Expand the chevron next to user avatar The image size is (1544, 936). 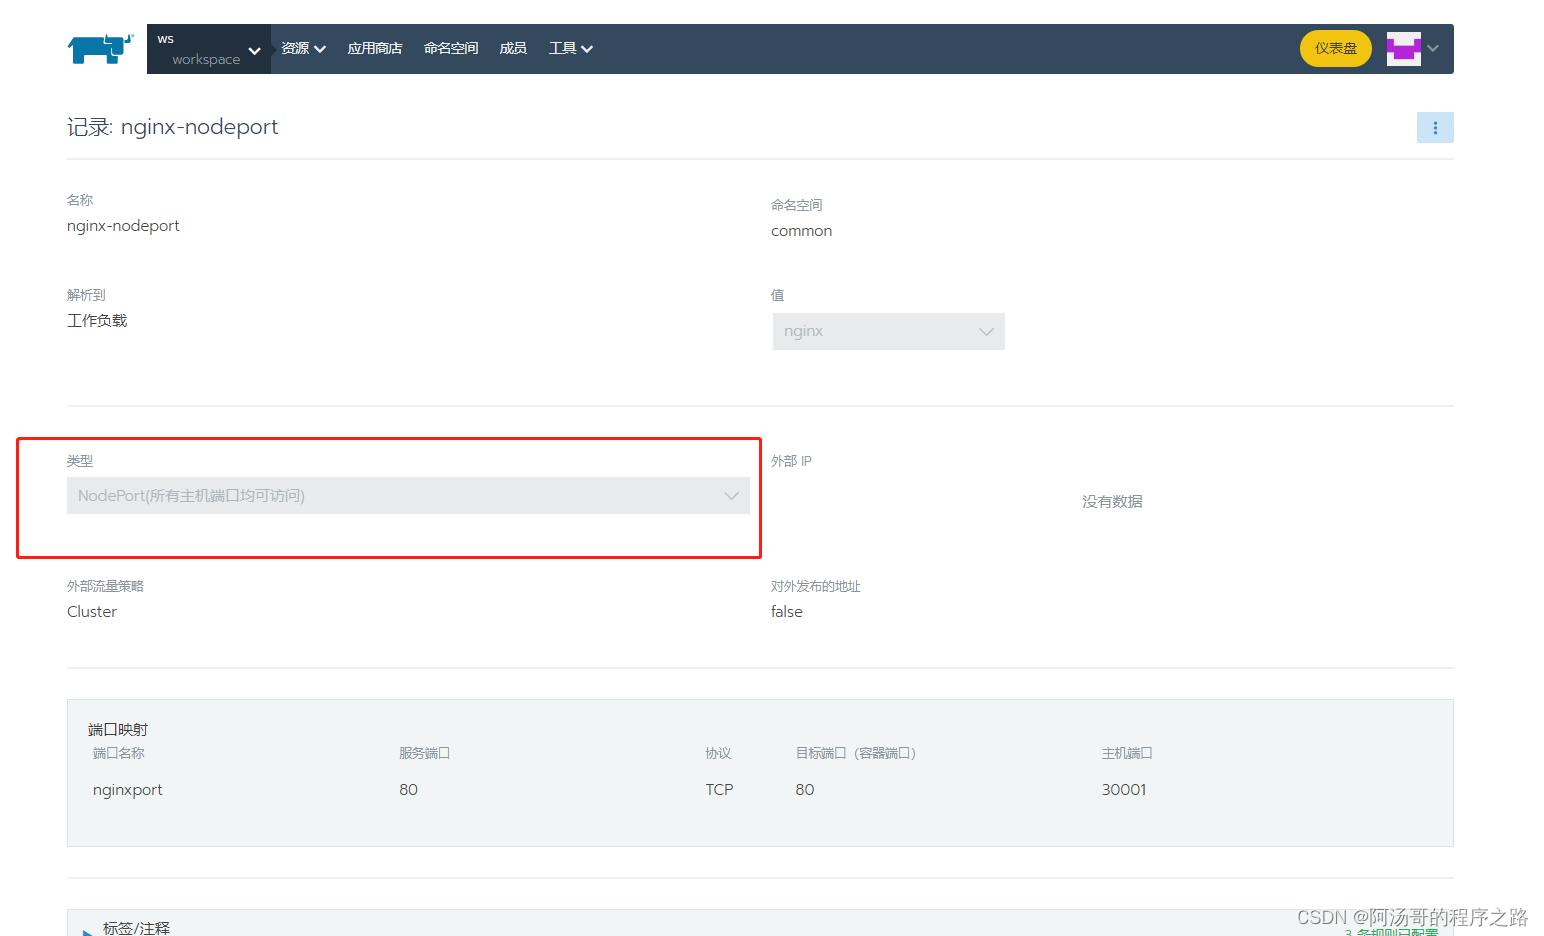[x=1433, y=48]
